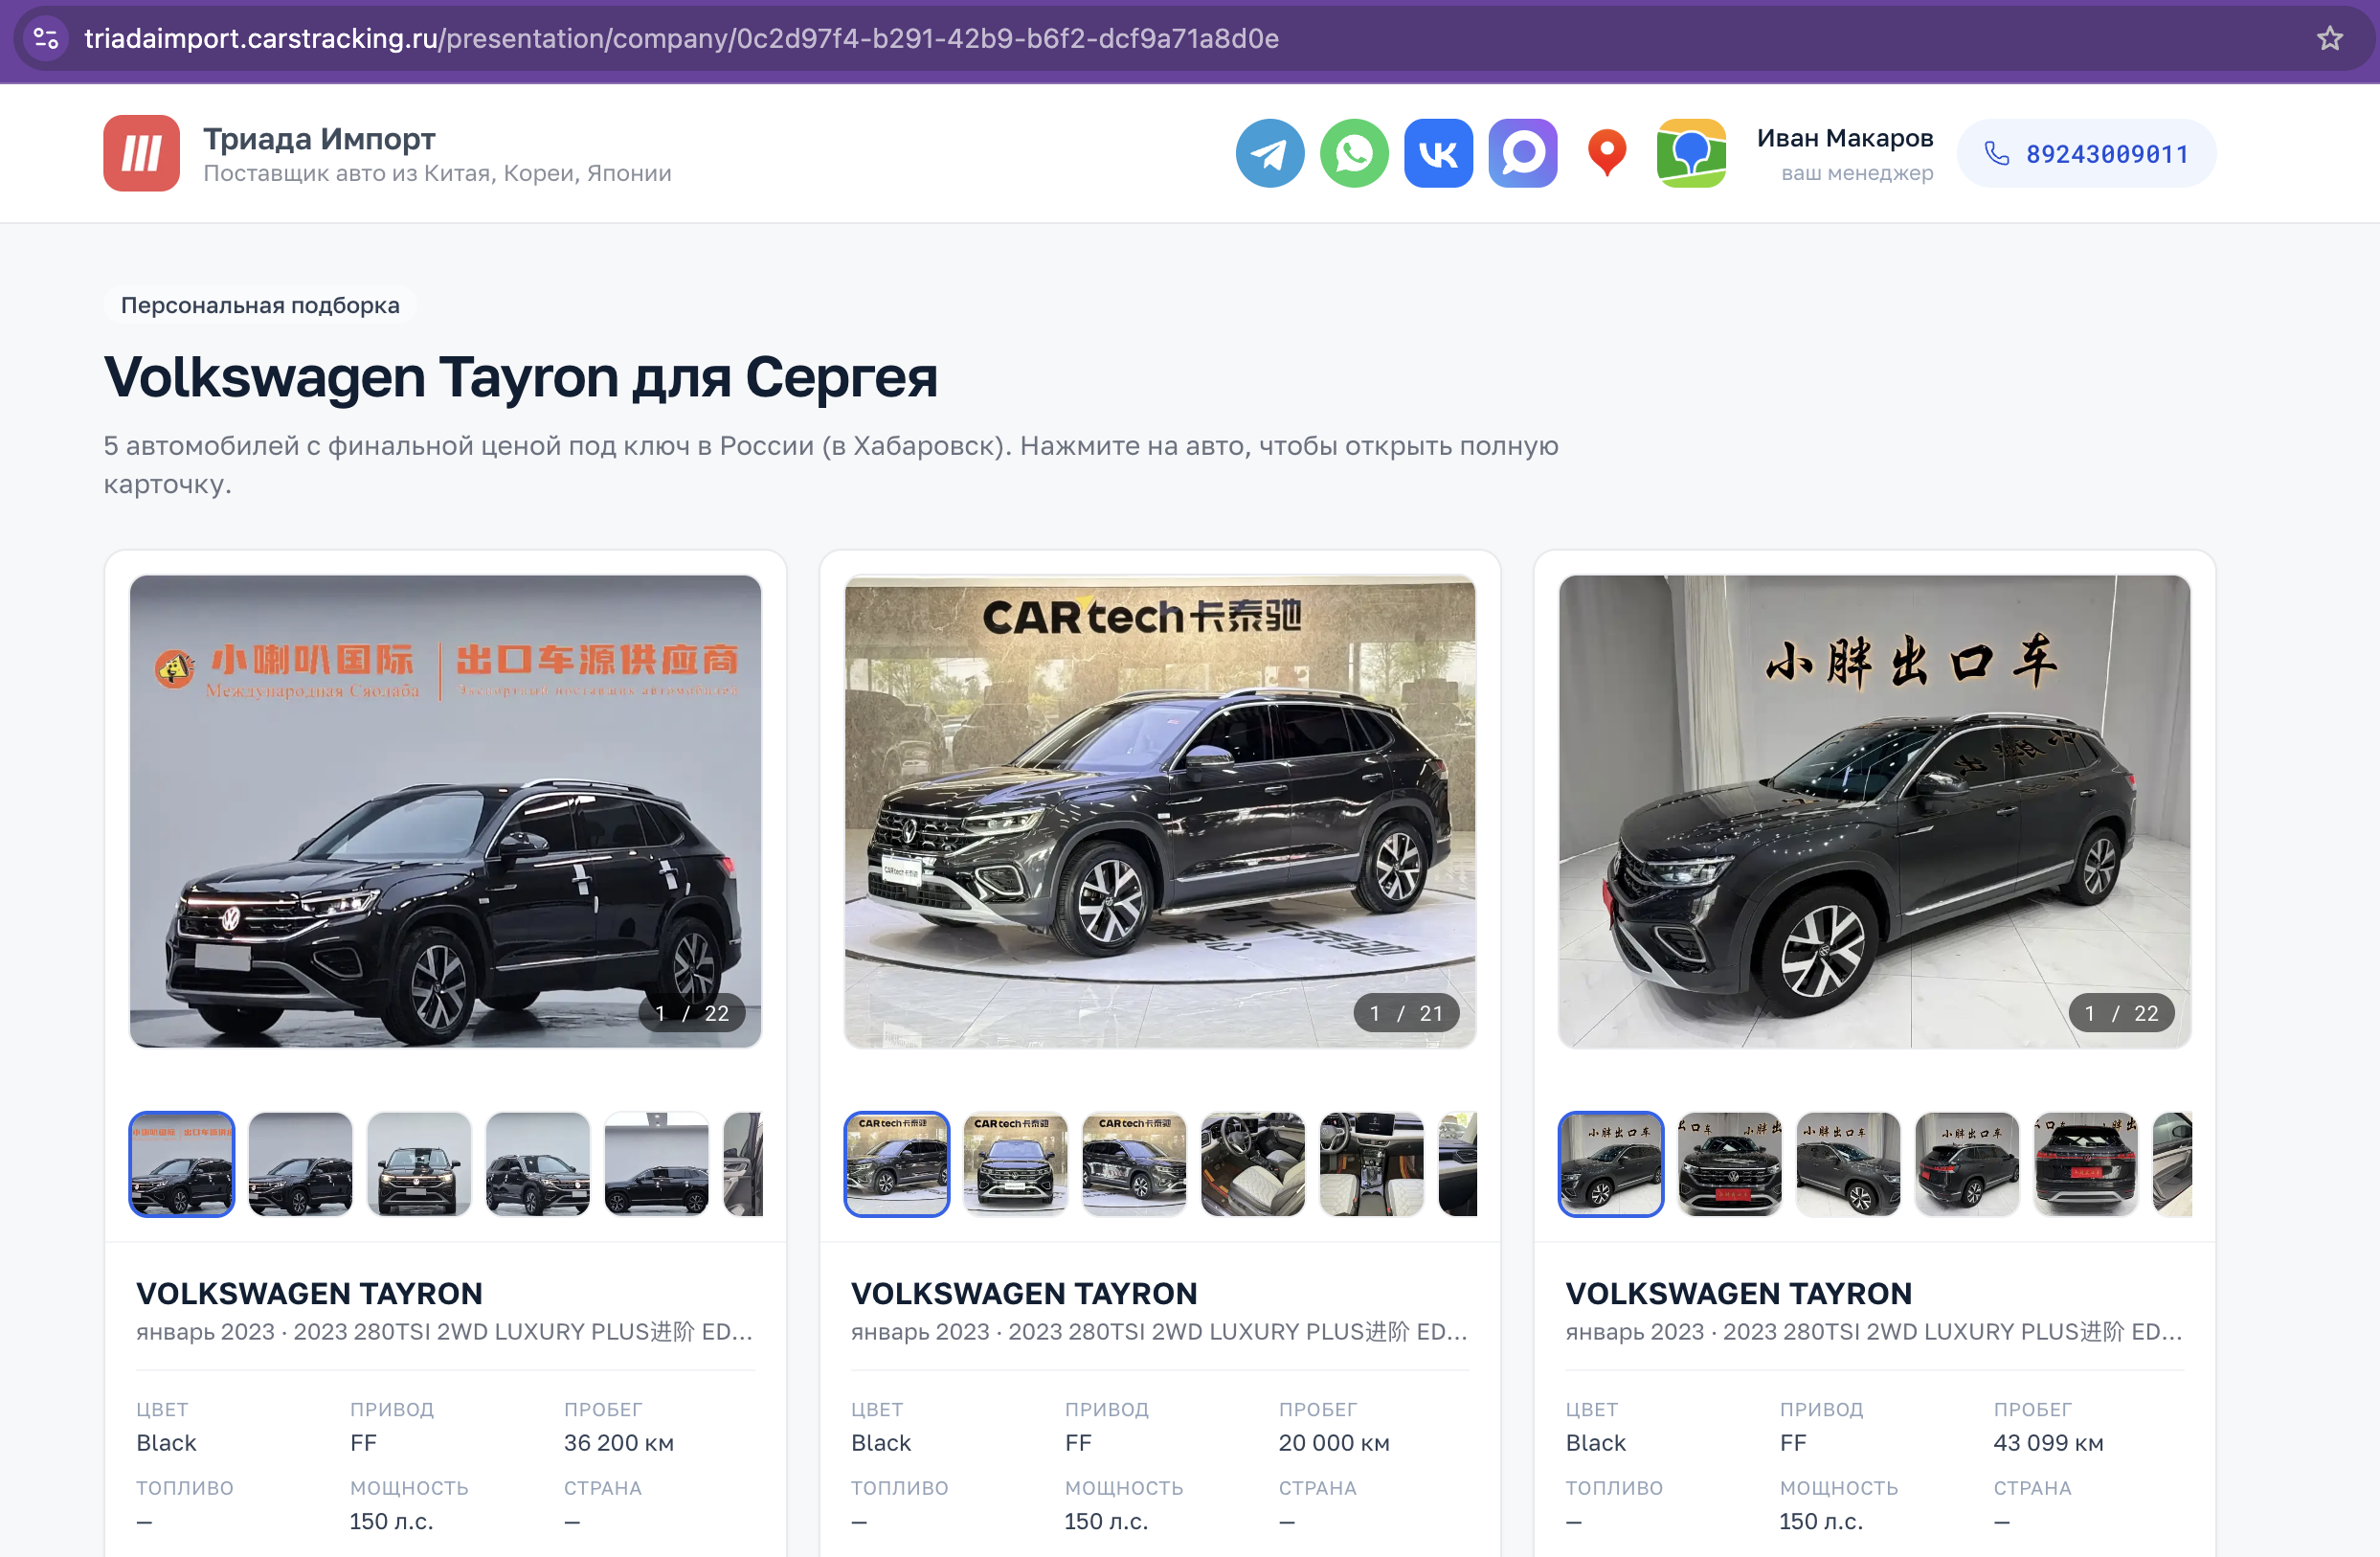Image resolution: width=2380 pixels, height=1557 pixels.
Task: Click the Триада Импорт company name
Action: (x=319, y=138)
